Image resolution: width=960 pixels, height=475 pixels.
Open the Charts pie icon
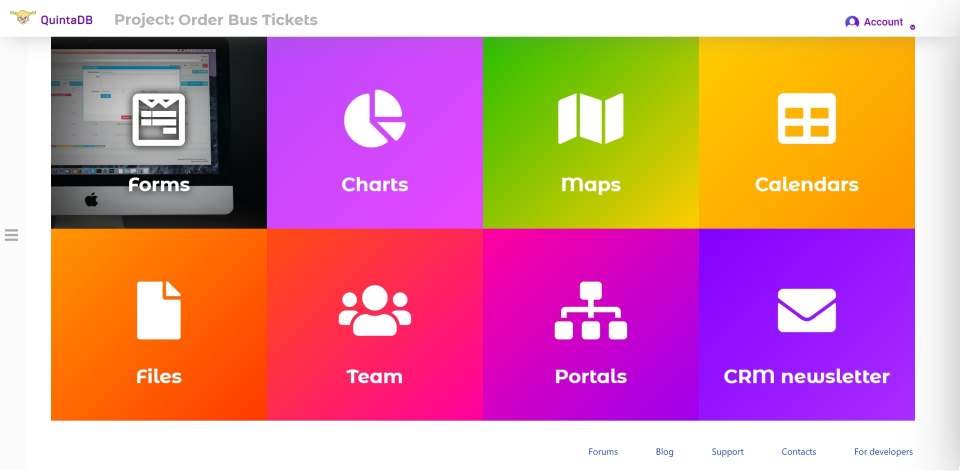click(x=374, y=119)
